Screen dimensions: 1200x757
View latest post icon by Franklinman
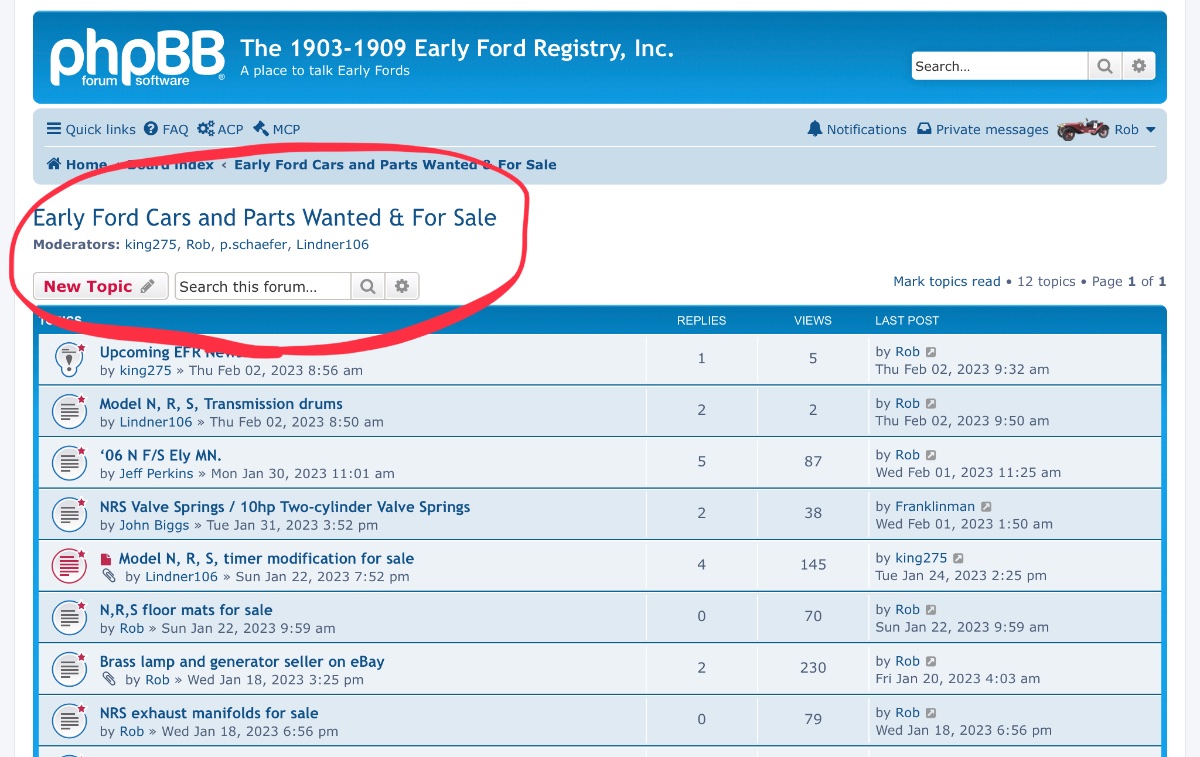click(988, 507)
